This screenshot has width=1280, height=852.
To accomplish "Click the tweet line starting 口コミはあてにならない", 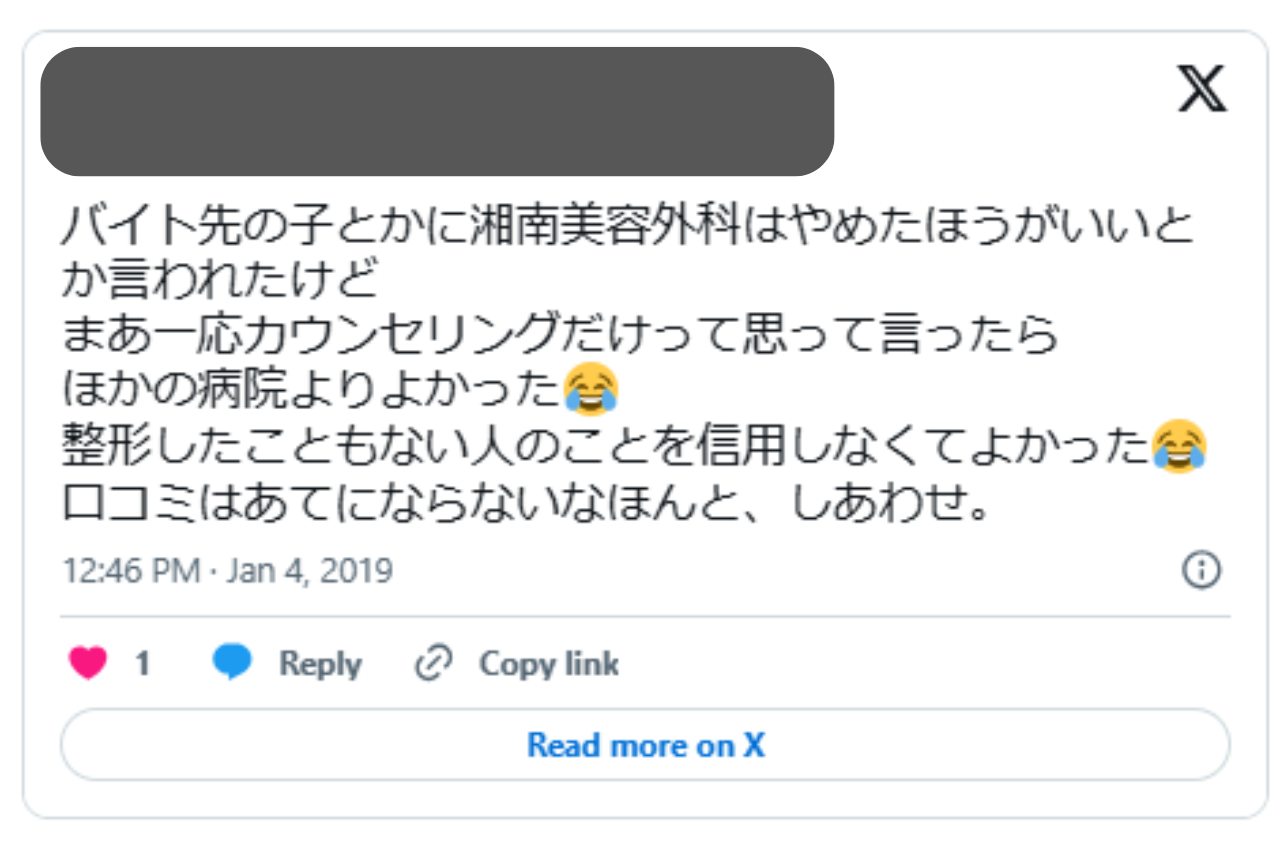I will coord(526,502).
